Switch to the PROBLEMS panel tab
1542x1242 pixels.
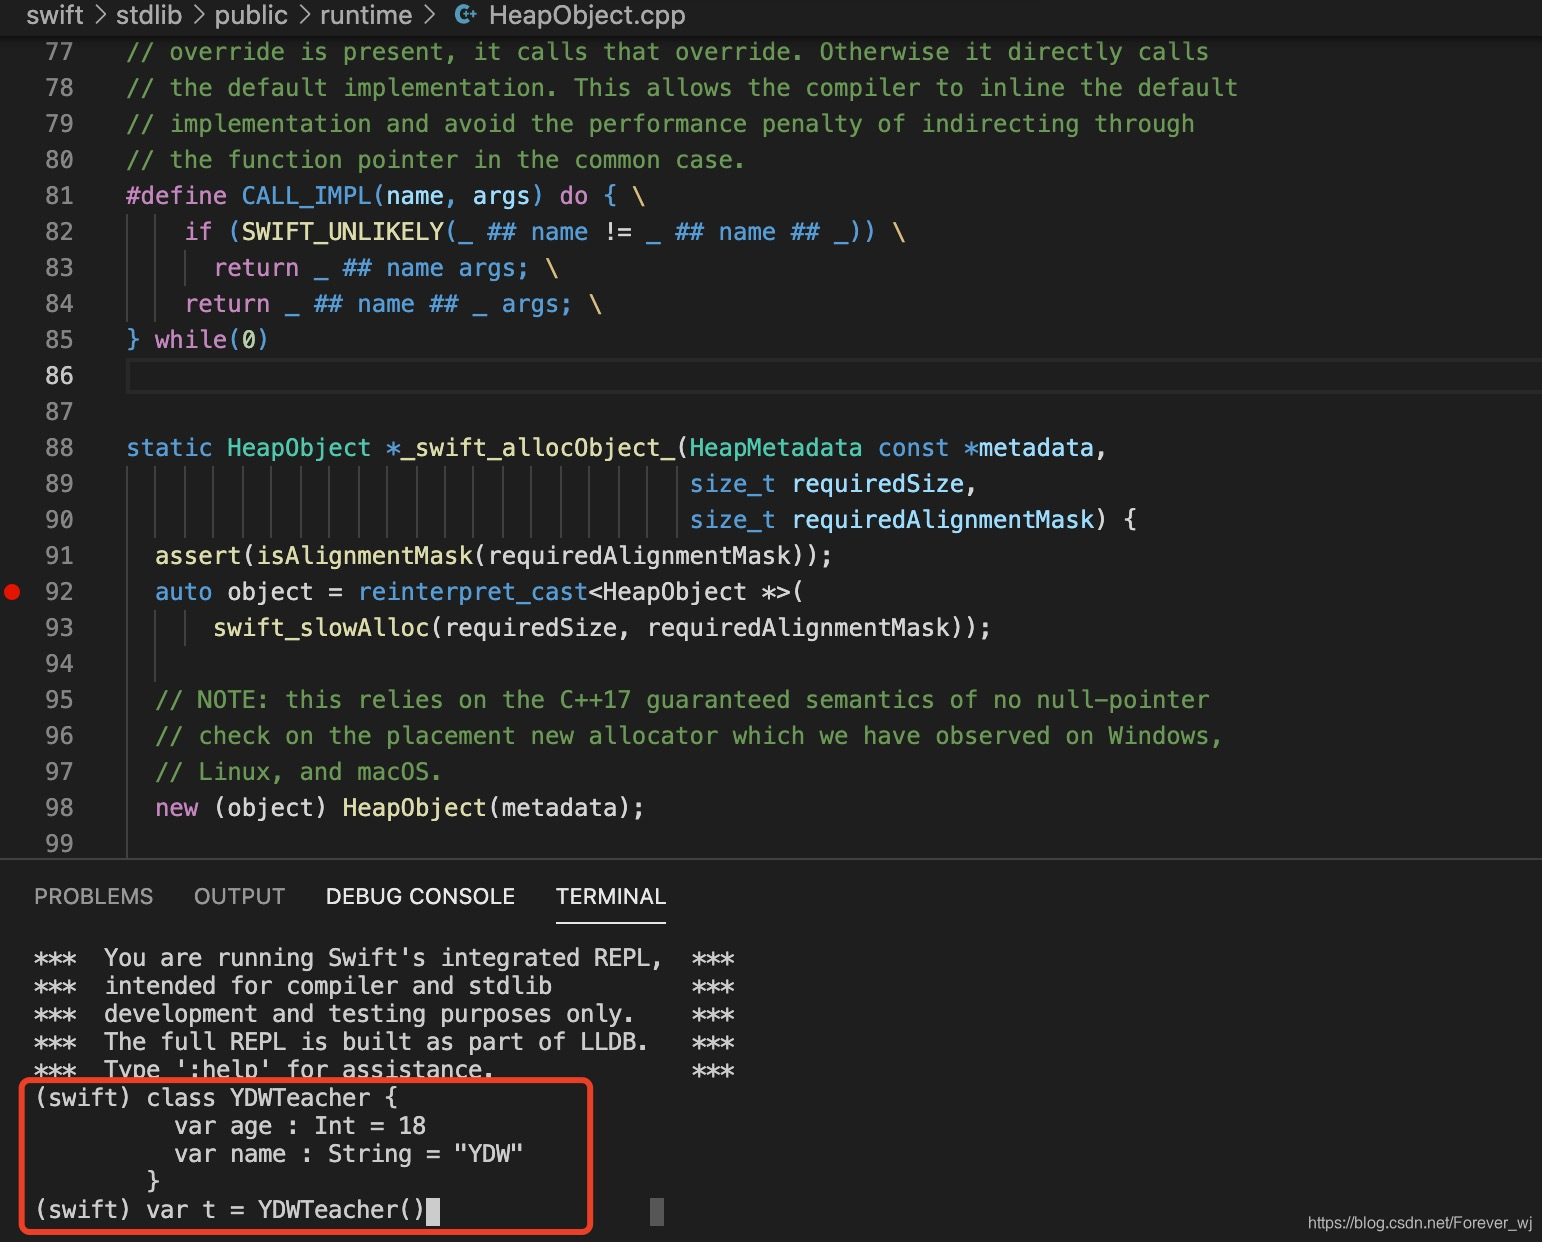tap(94, 896)
